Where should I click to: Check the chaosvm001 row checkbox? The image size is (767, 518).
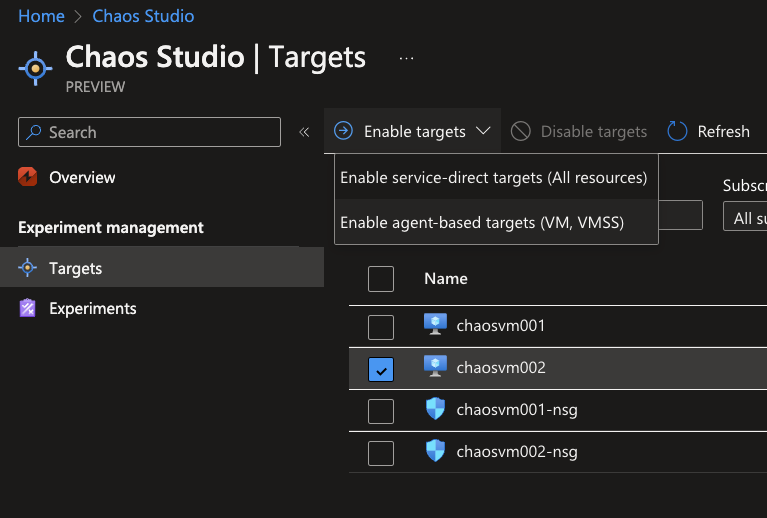click(x=381, y=327)
